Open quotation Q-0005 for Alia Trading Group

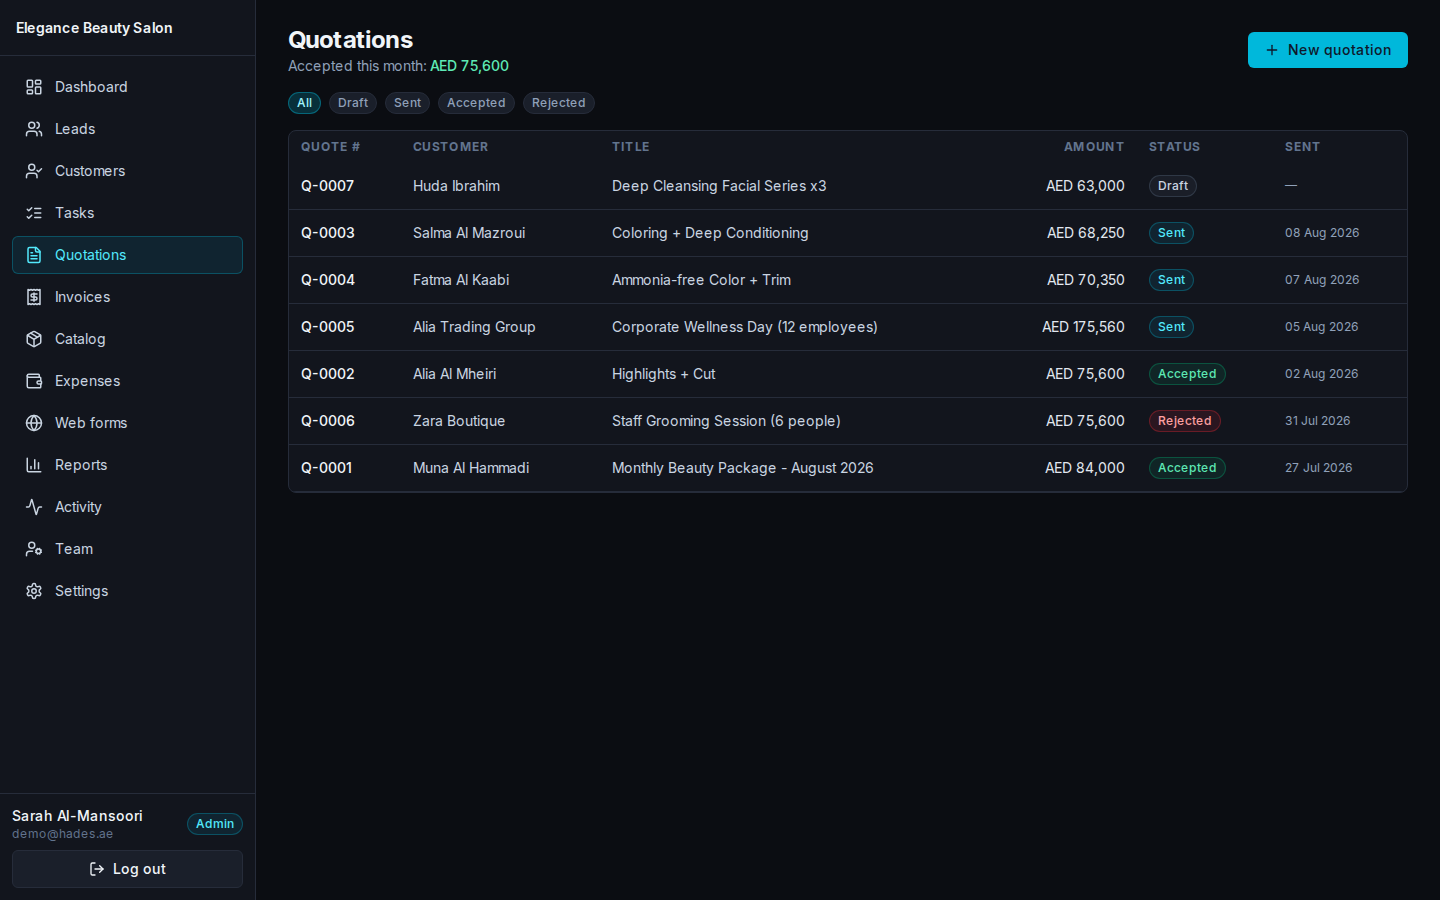click(847, 327)
